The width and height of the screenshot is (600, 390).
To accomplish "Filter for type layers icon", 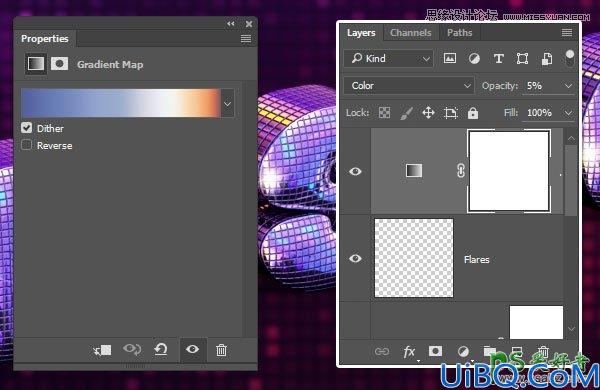I will (x=498, y=59).
